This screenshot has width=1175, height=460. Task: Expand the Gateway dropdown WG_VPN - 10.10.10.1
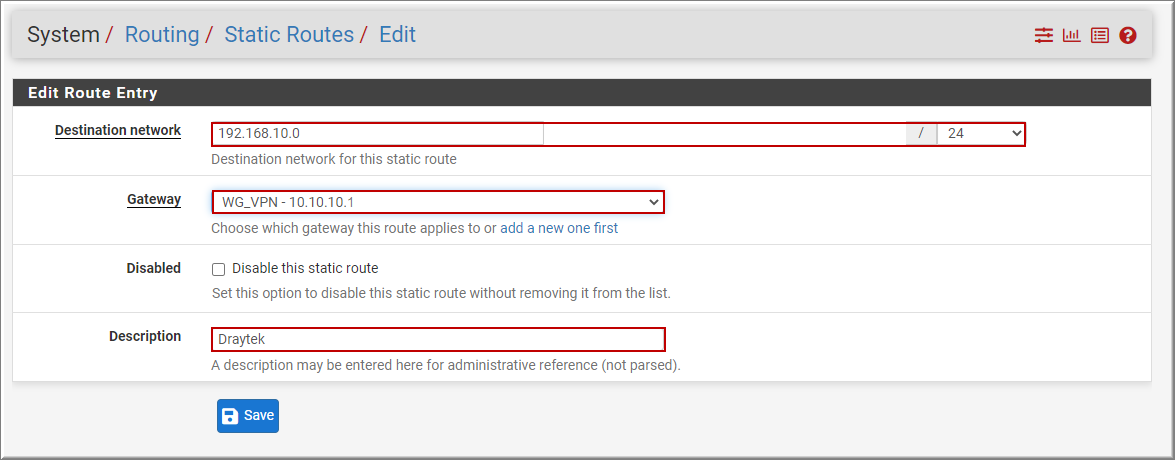pyautogui.click(x=438, y=202)
